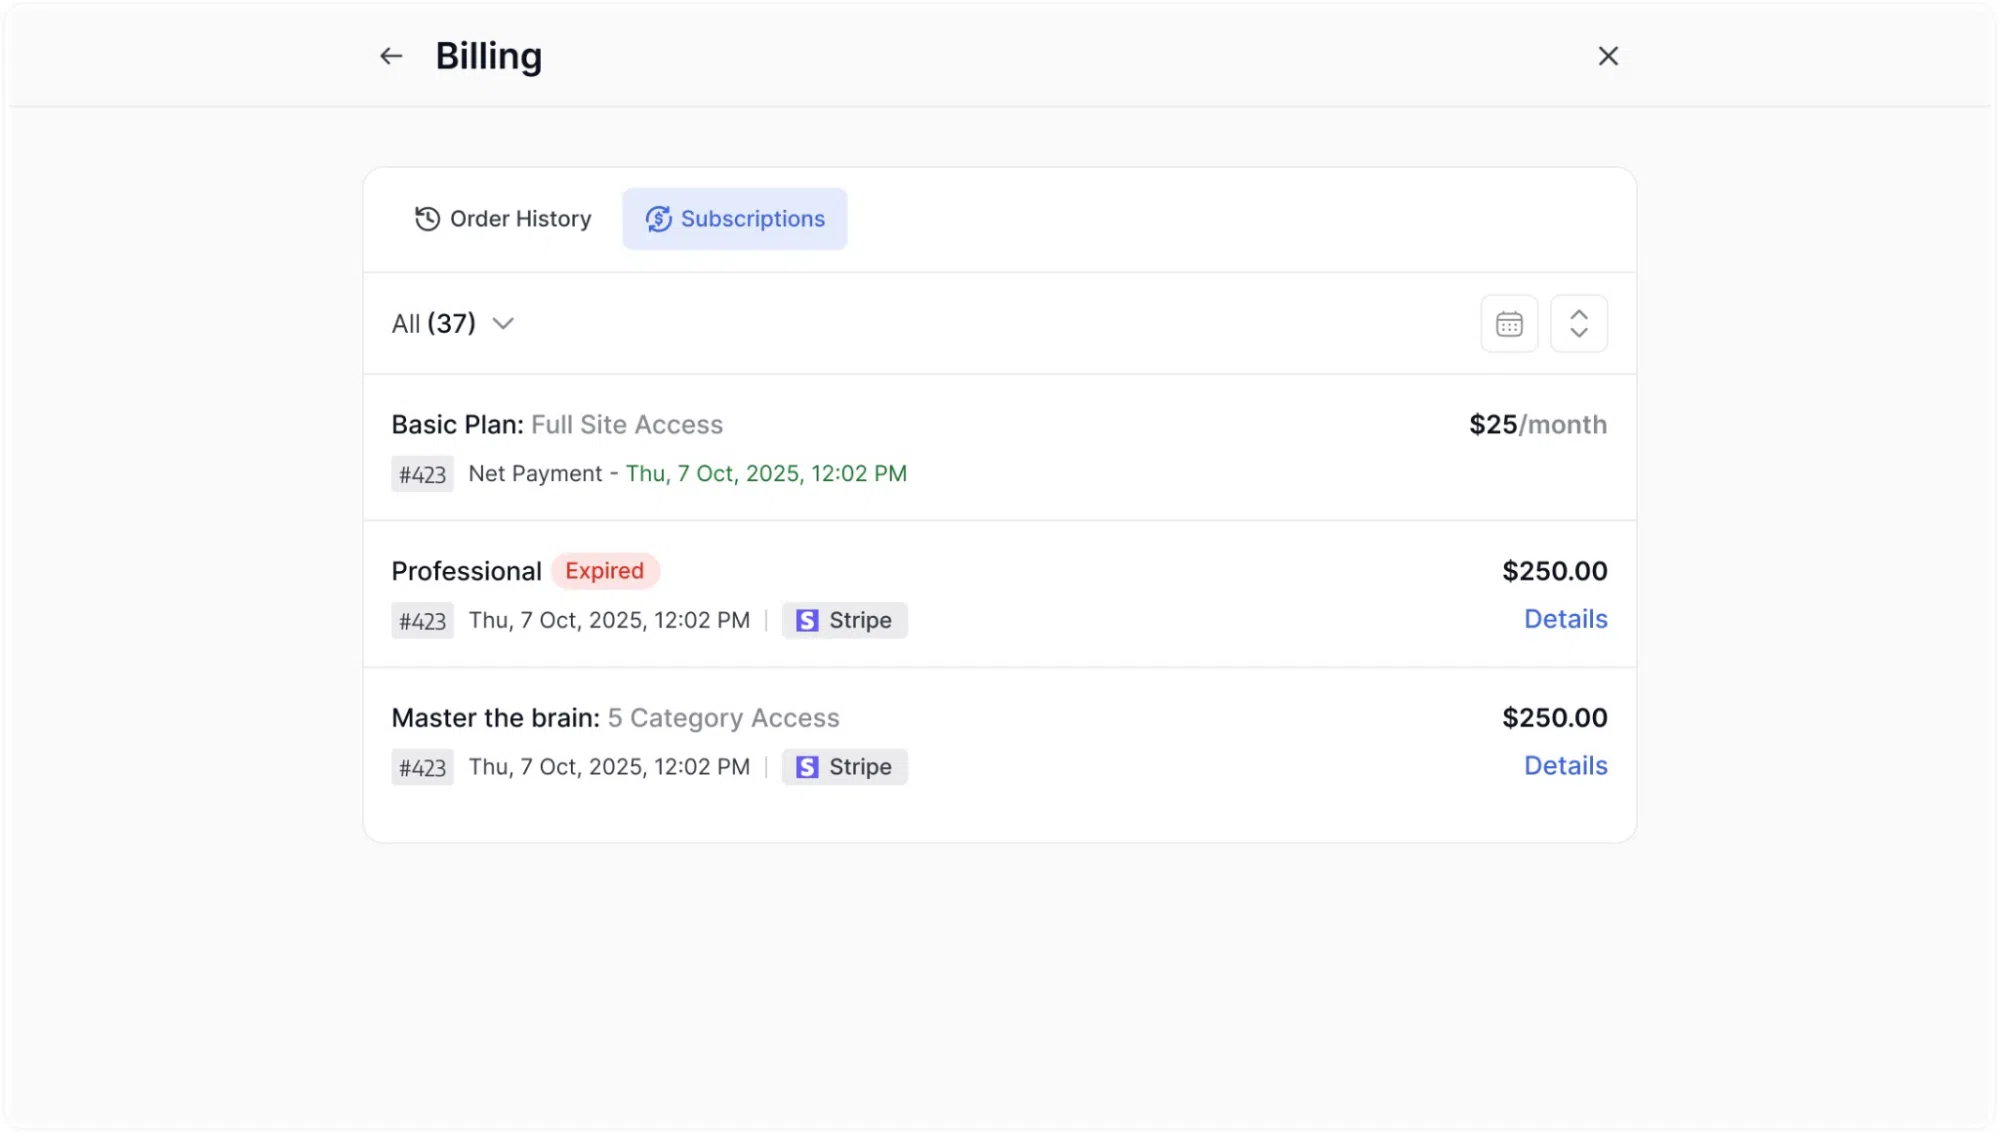Click the #423 tag in Professional row
This screenshot has width=1999, height=1134.
coord(422,621)
